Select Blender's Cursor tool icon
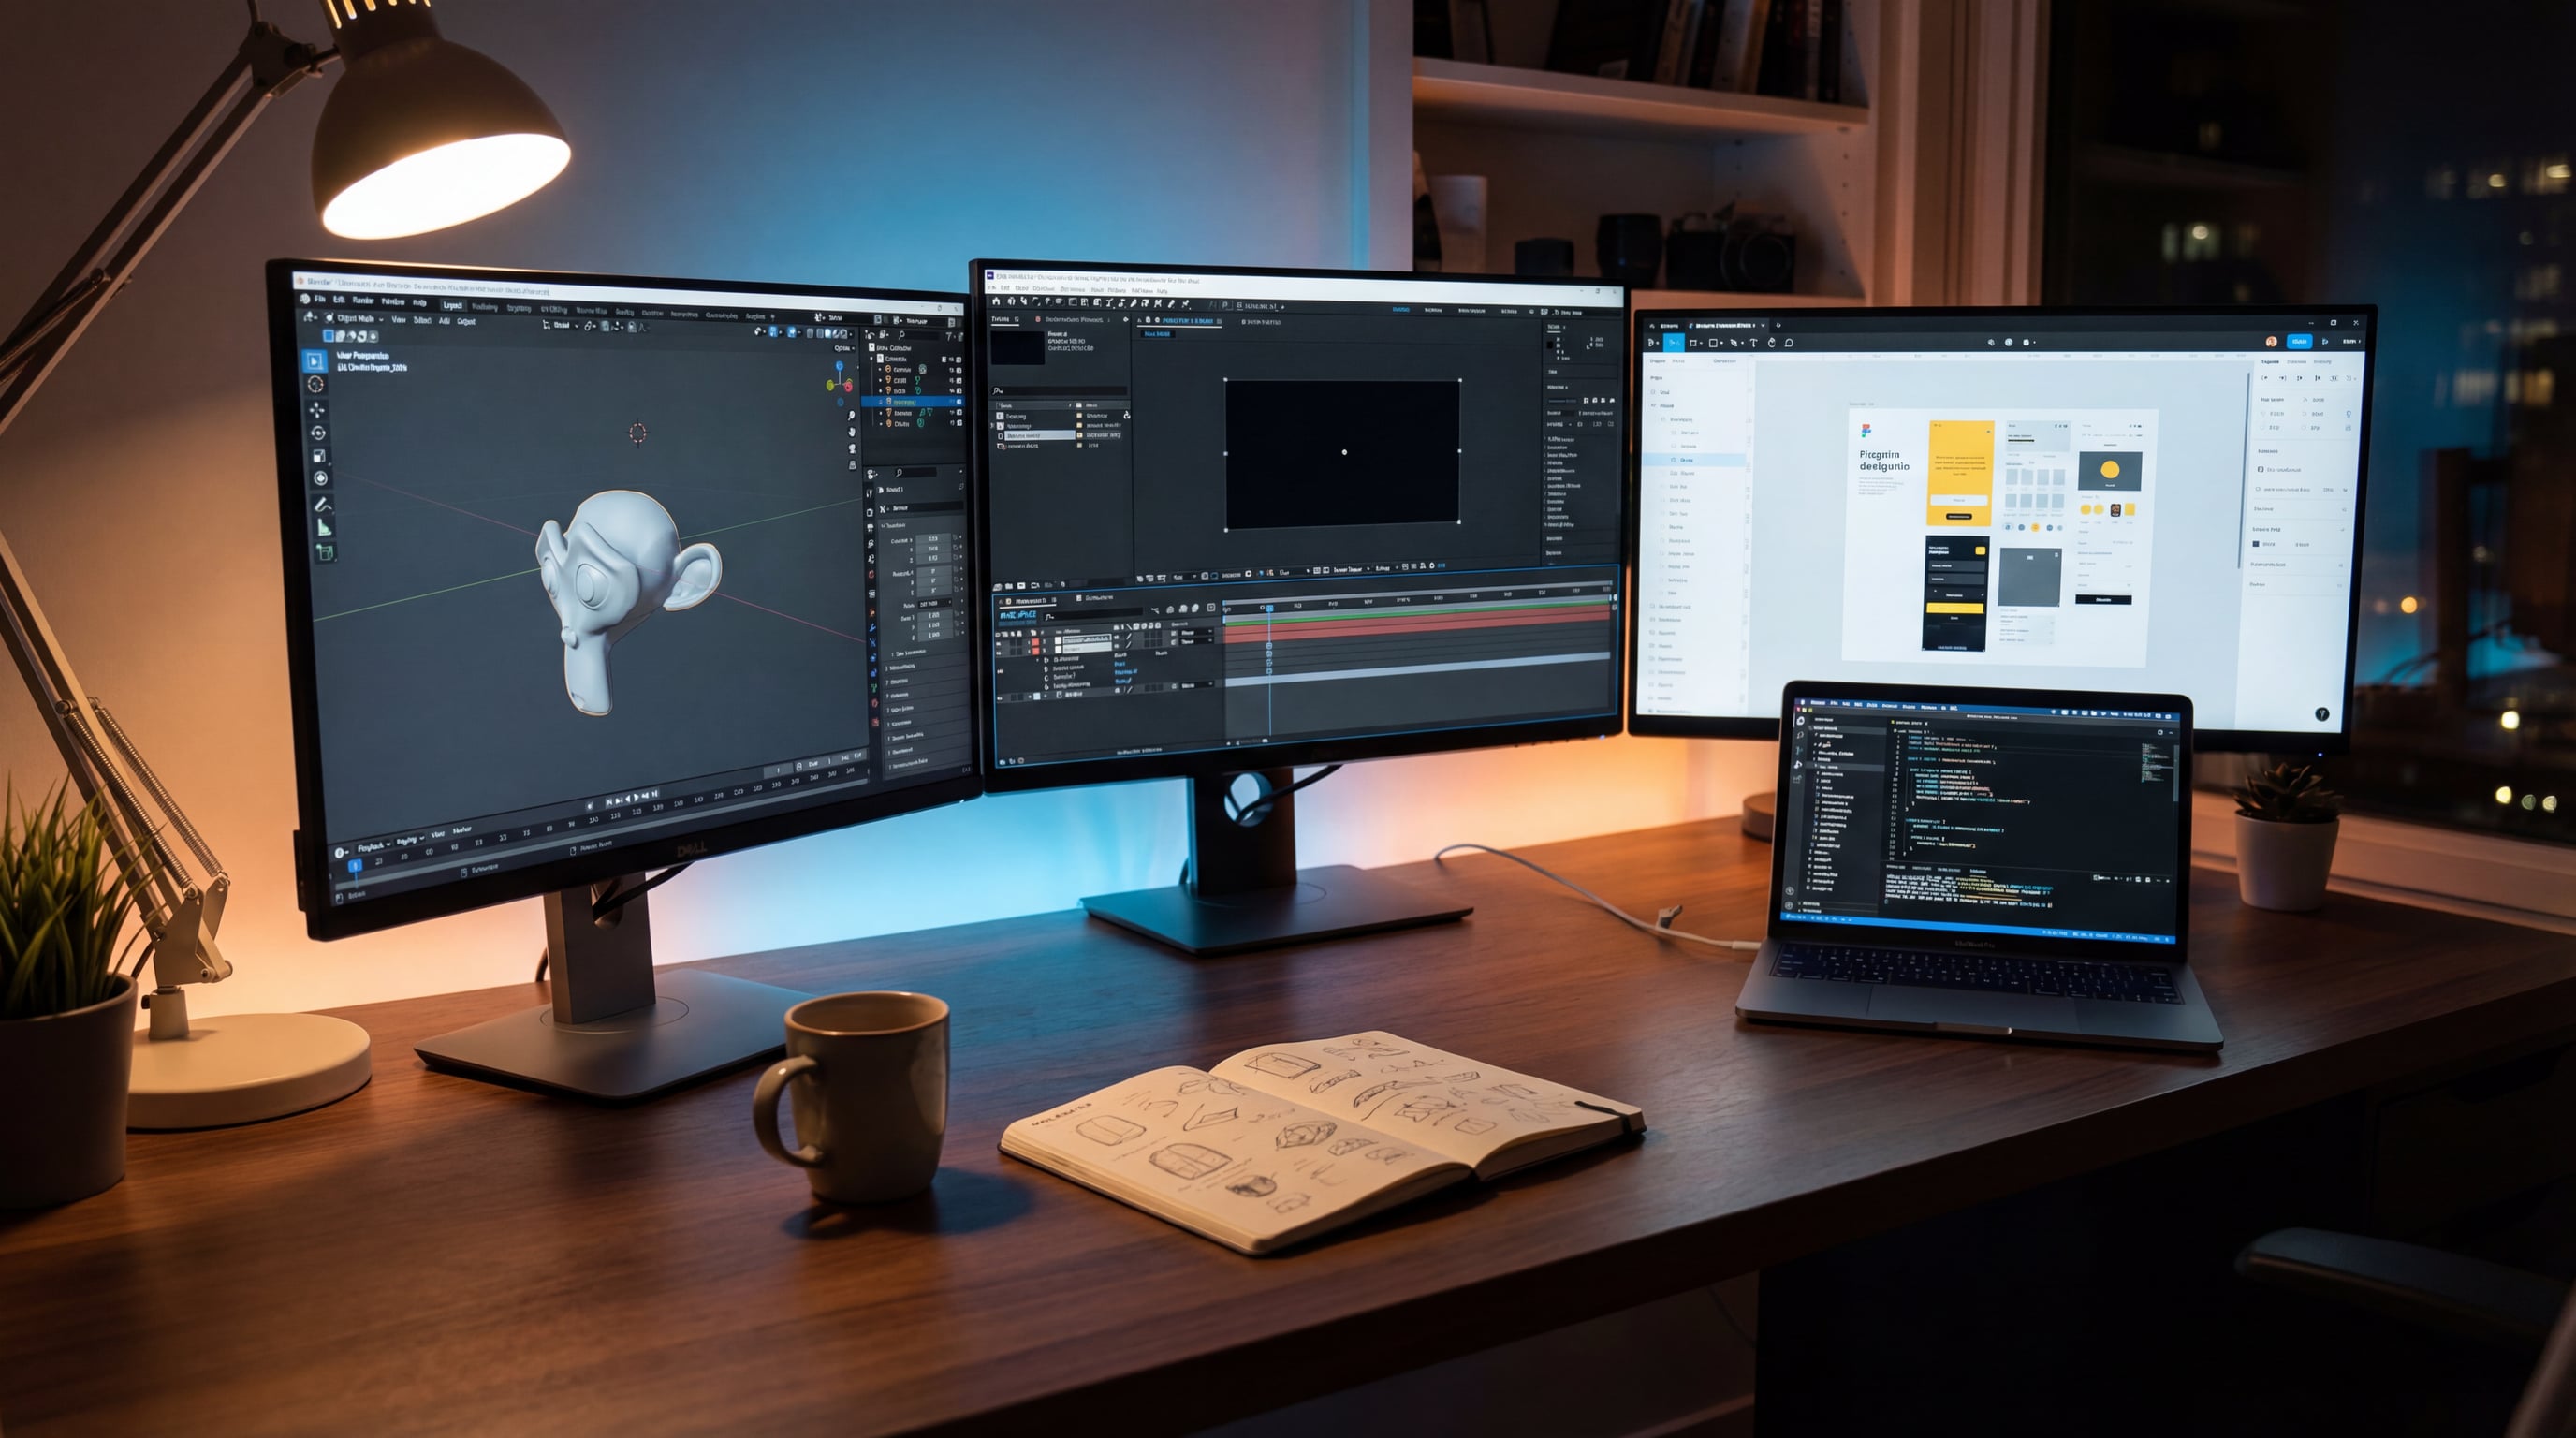This screenshot has height=1438, width=2576. [316, 384]
